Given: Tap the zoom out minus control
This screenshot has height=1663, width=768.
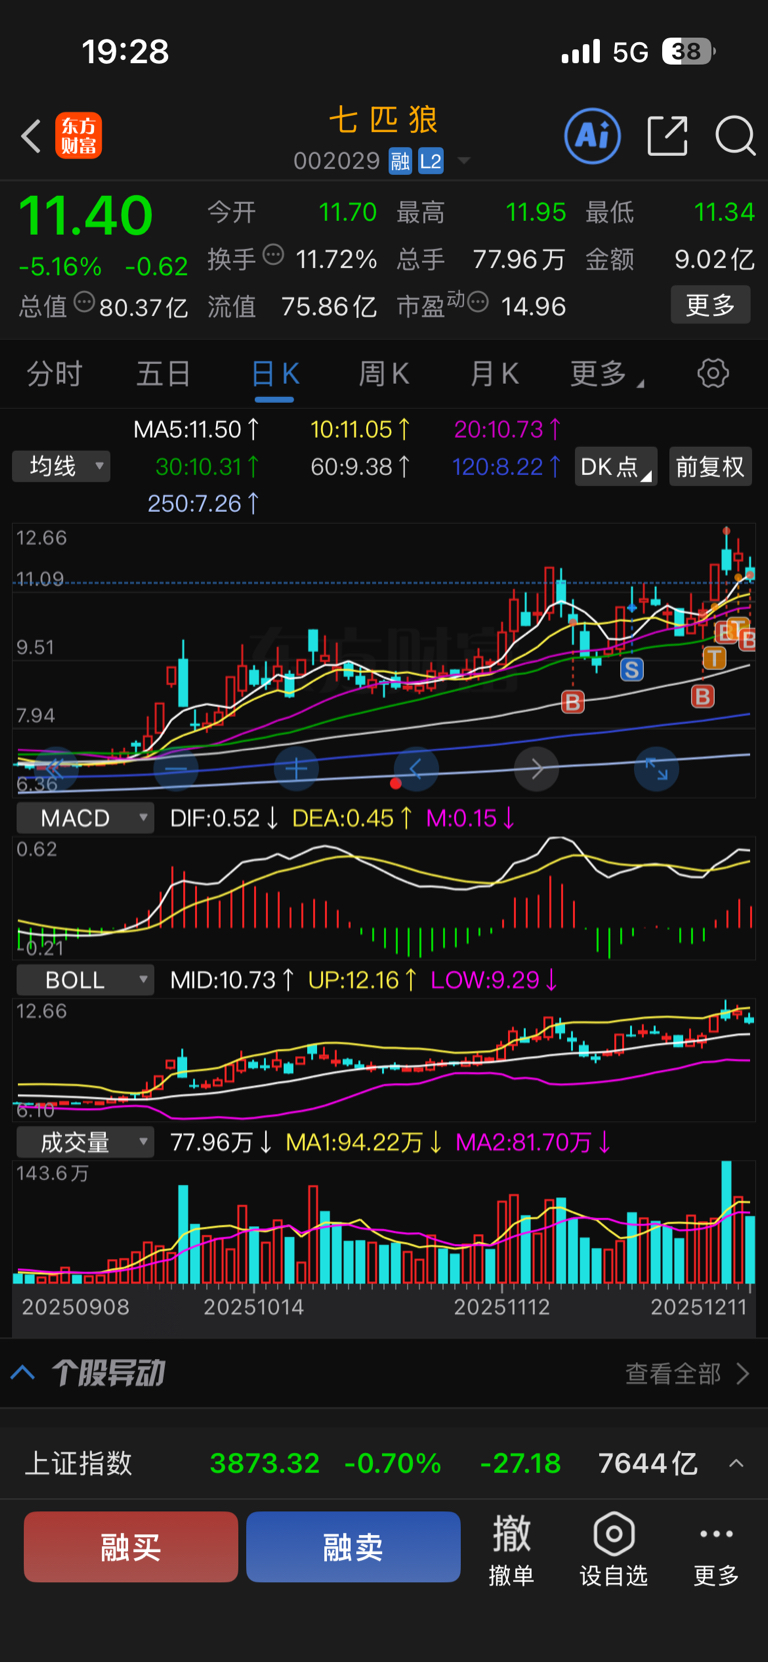Looking at the screenshot, I should tap(176, 769).
